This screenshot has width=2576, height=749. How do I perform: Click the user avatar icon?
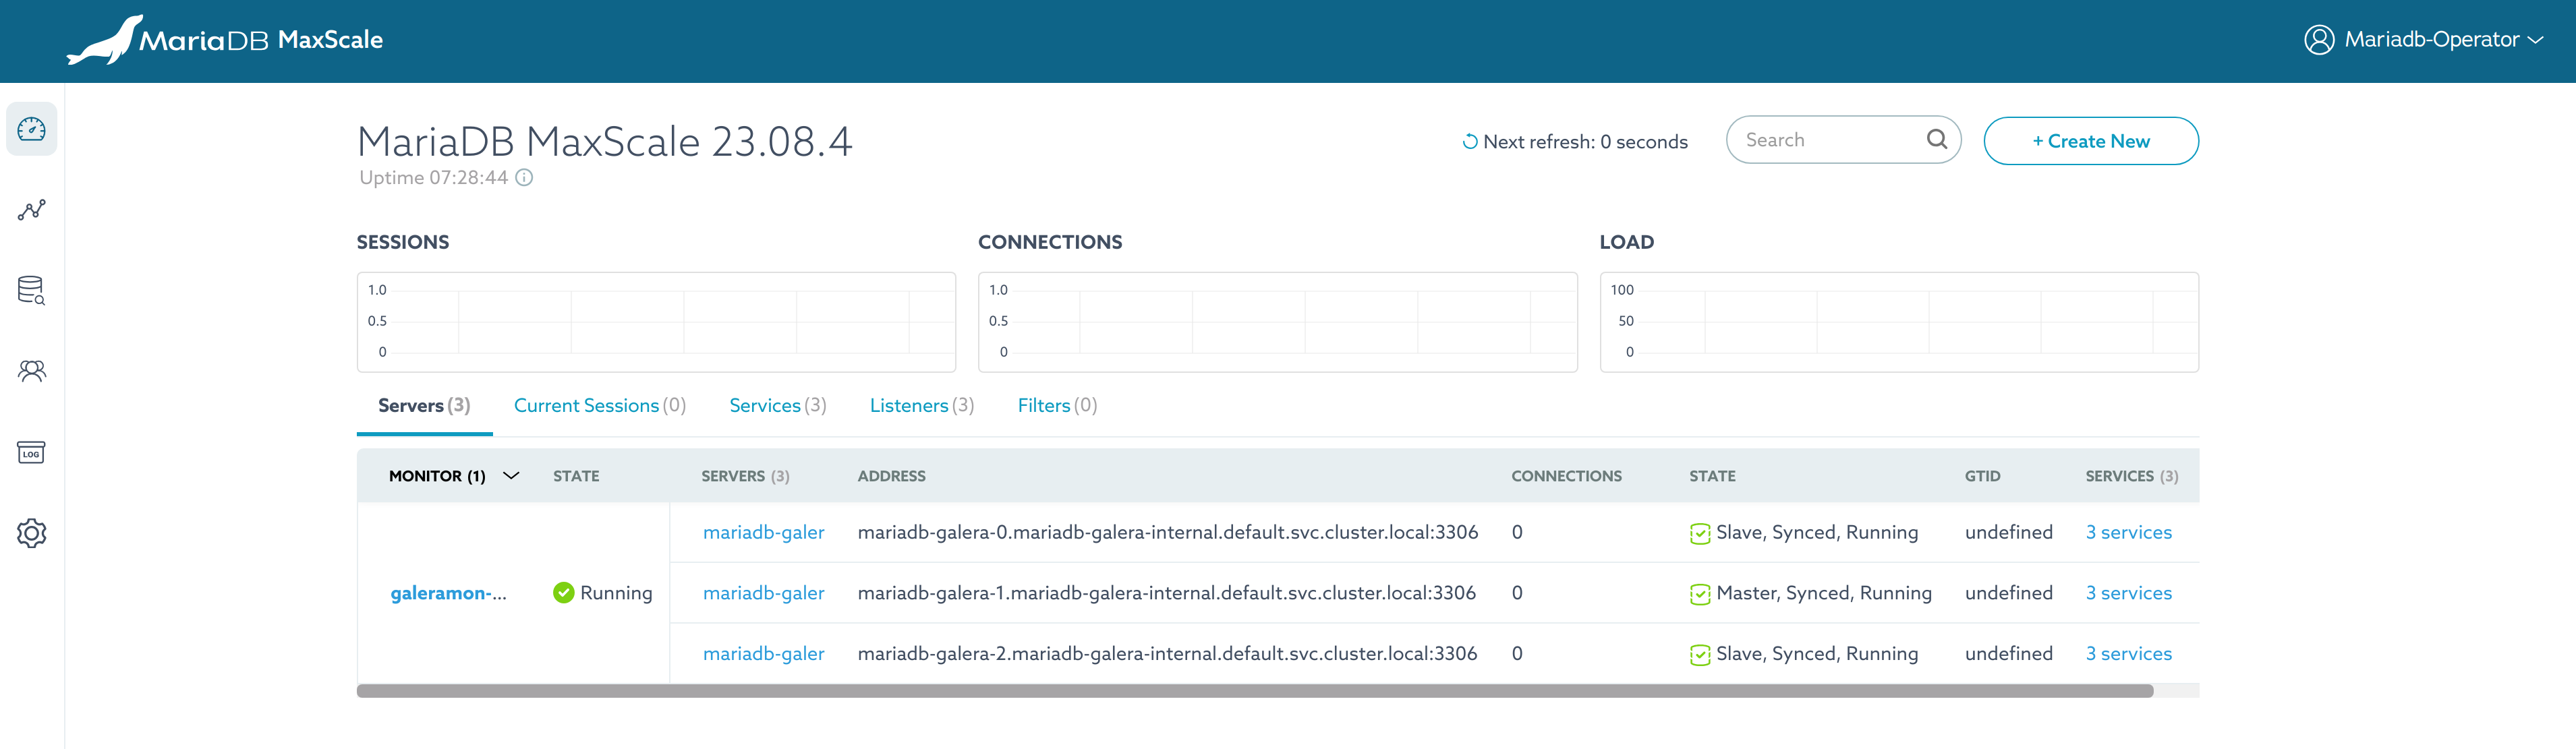click(x=2319, y=39)
